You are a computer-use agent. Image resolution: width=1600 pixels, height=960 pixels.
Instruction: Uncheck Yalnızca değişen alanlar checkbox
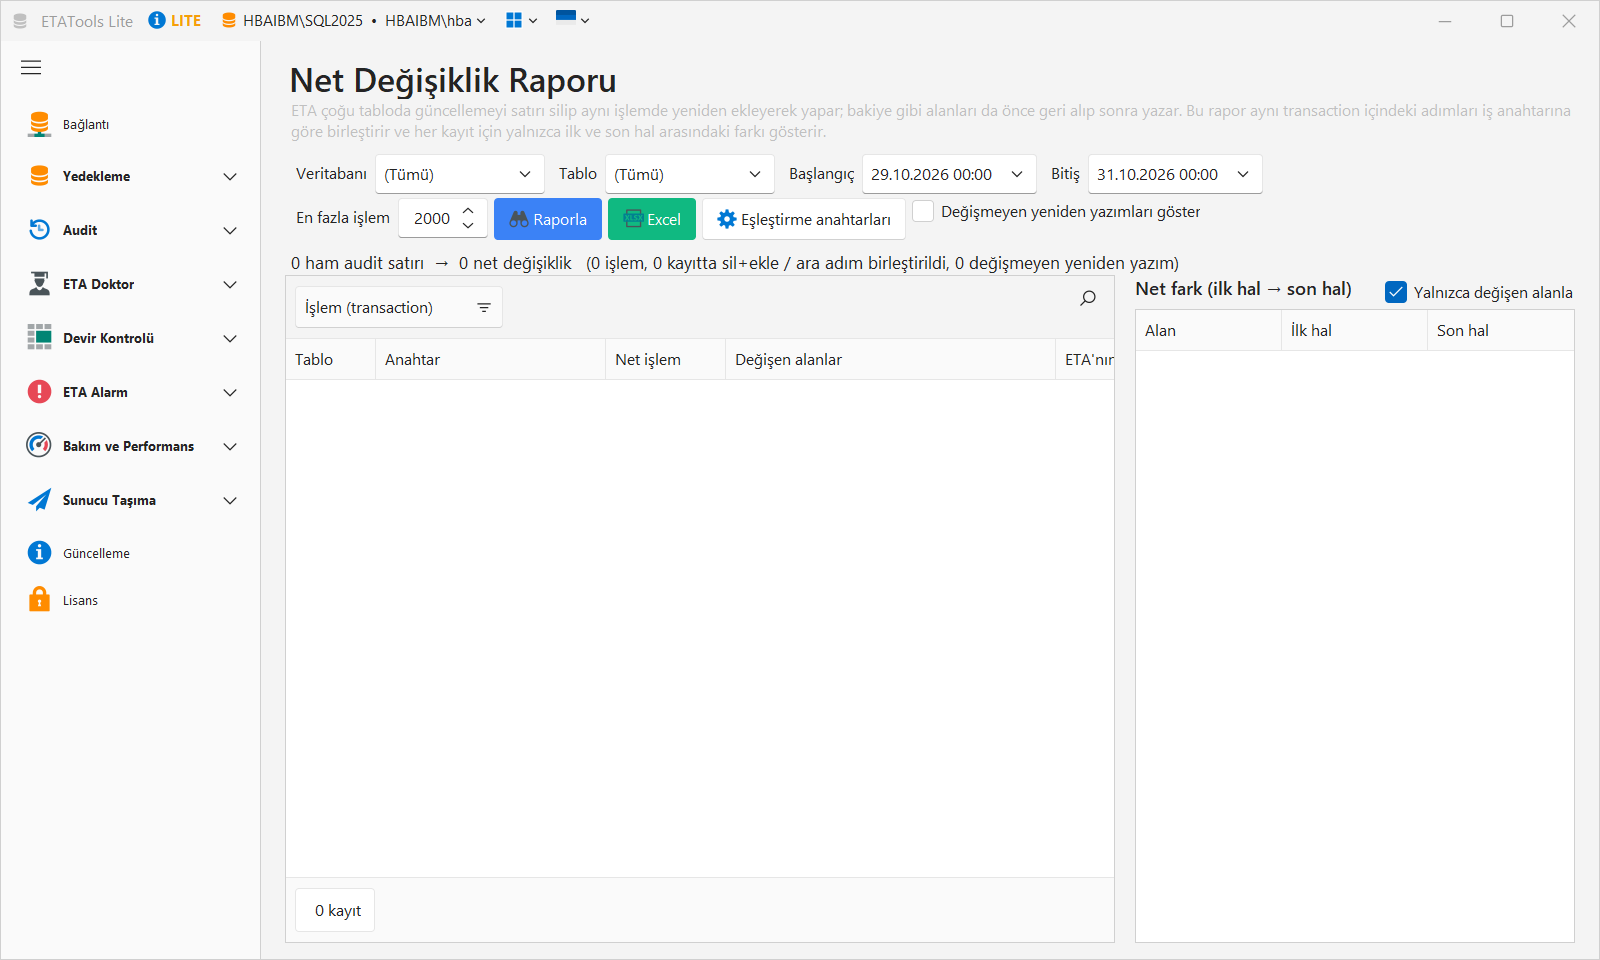coord(1396,292)
